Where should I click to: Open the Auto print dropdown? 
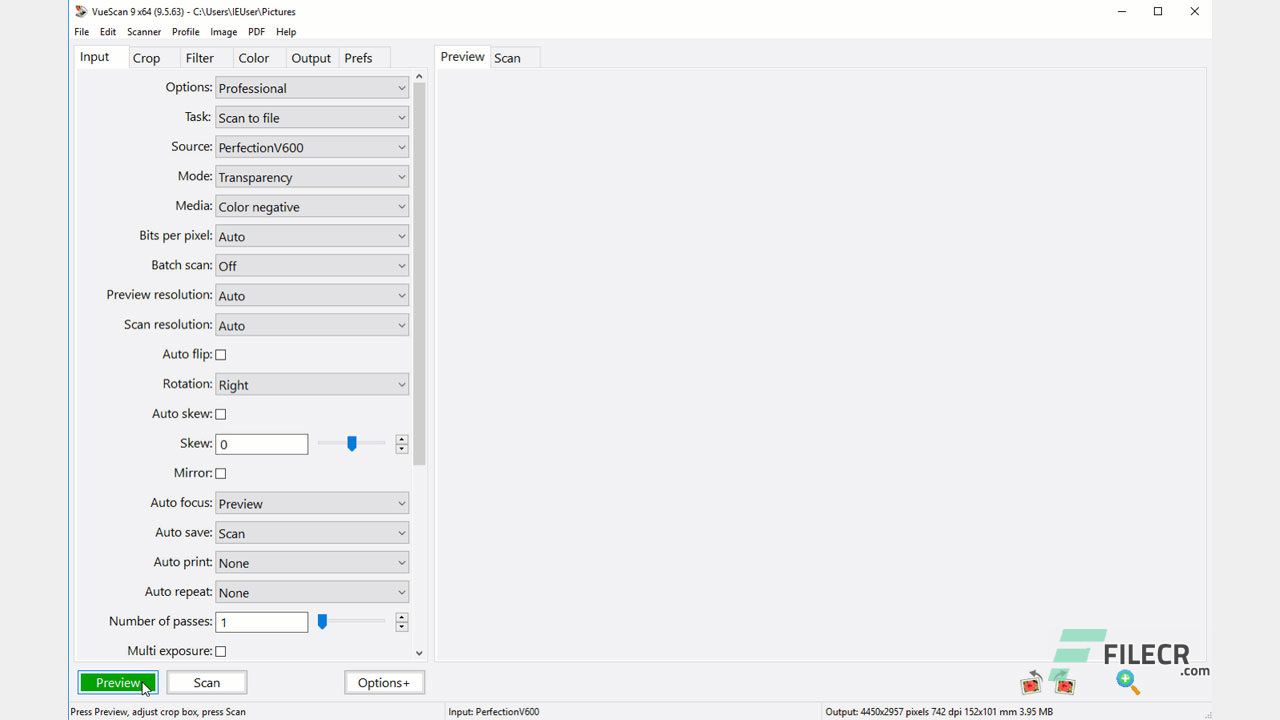[x=312, y=563]
